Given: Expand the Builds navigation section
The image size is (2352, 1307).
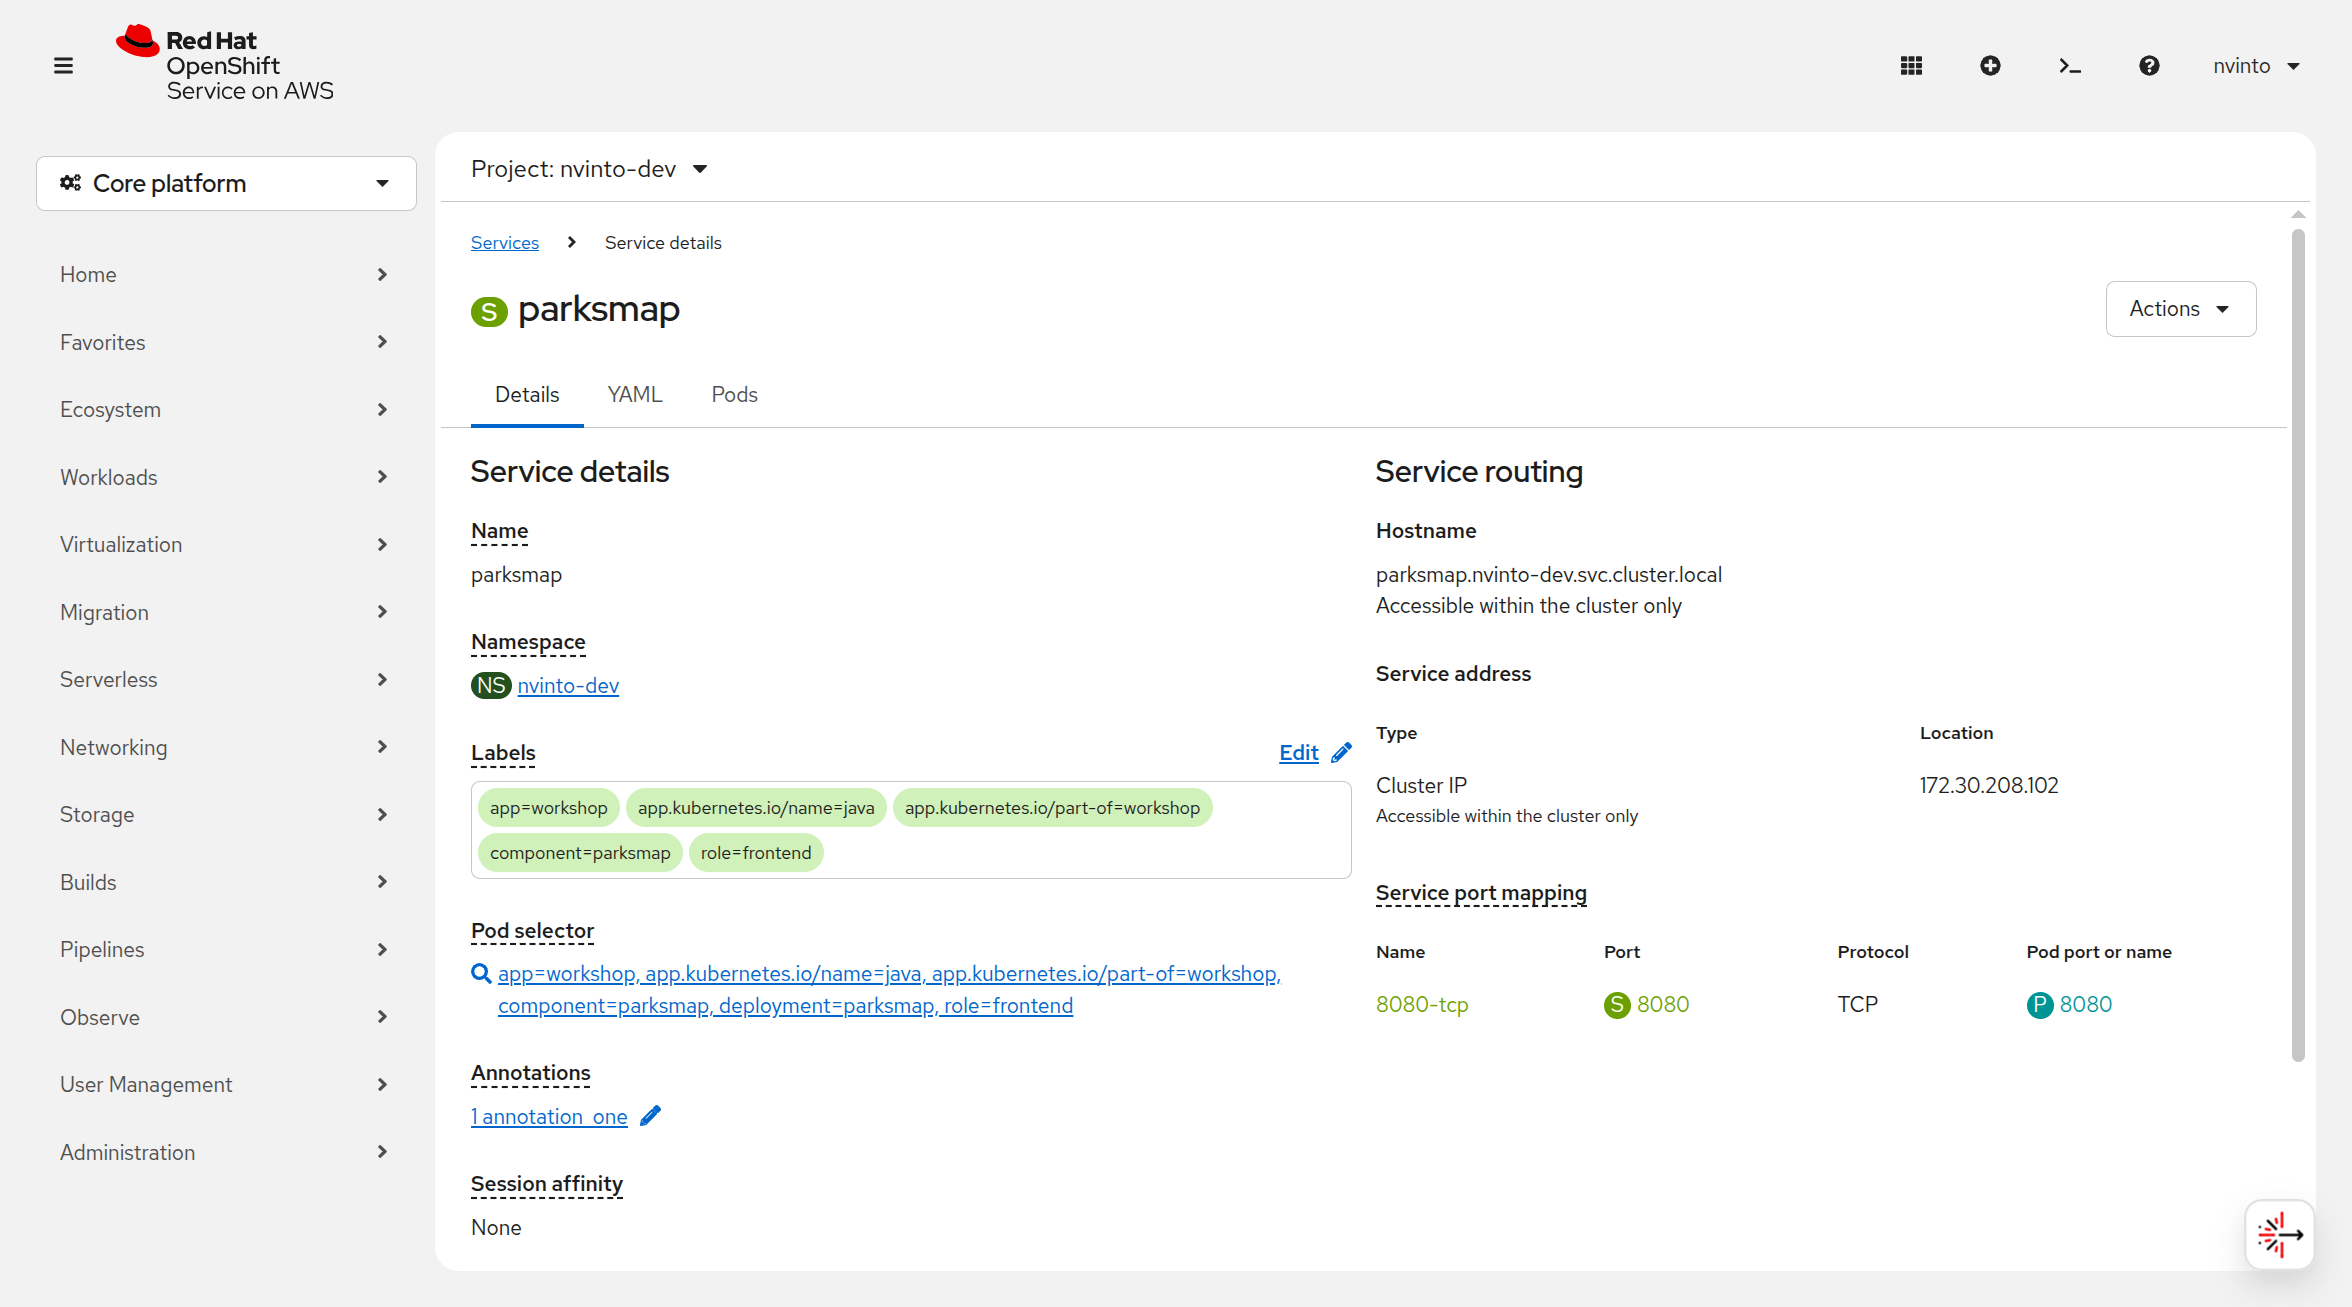Looking at the screenshot, I should [225, 882].
